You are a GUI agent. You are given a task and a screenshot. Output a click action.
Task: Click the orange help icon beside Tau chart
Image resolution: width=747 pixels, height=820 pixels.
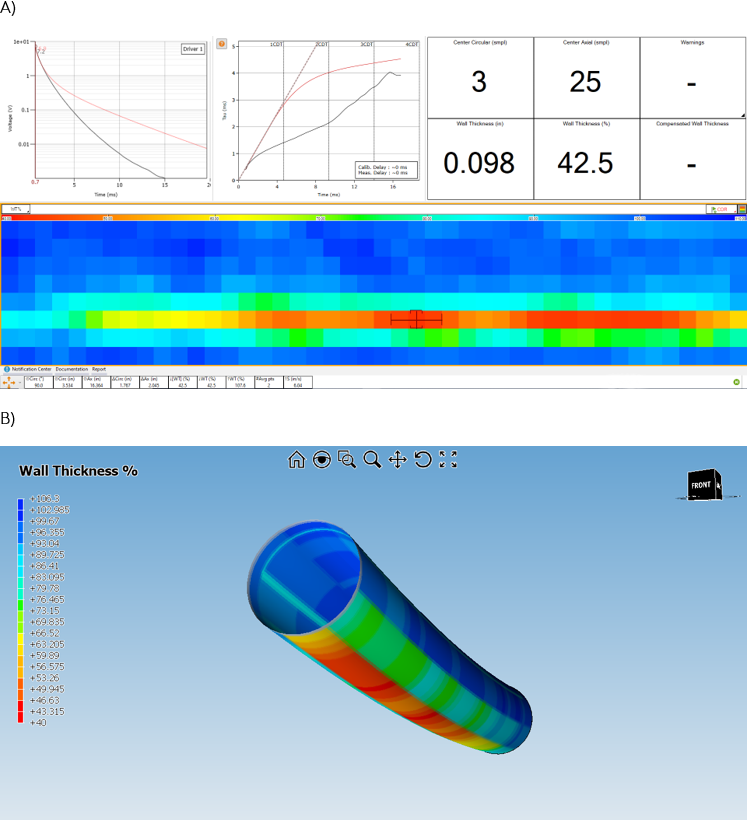[x=221, y=43]
